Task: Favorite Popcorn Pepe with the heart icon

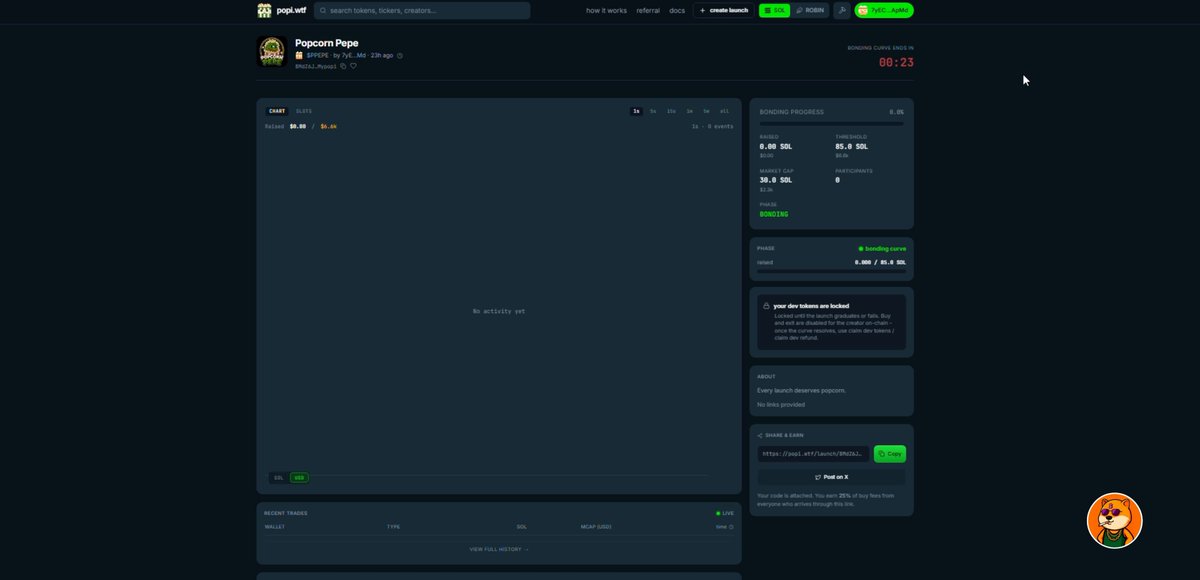Action: [x=353, y=66]
